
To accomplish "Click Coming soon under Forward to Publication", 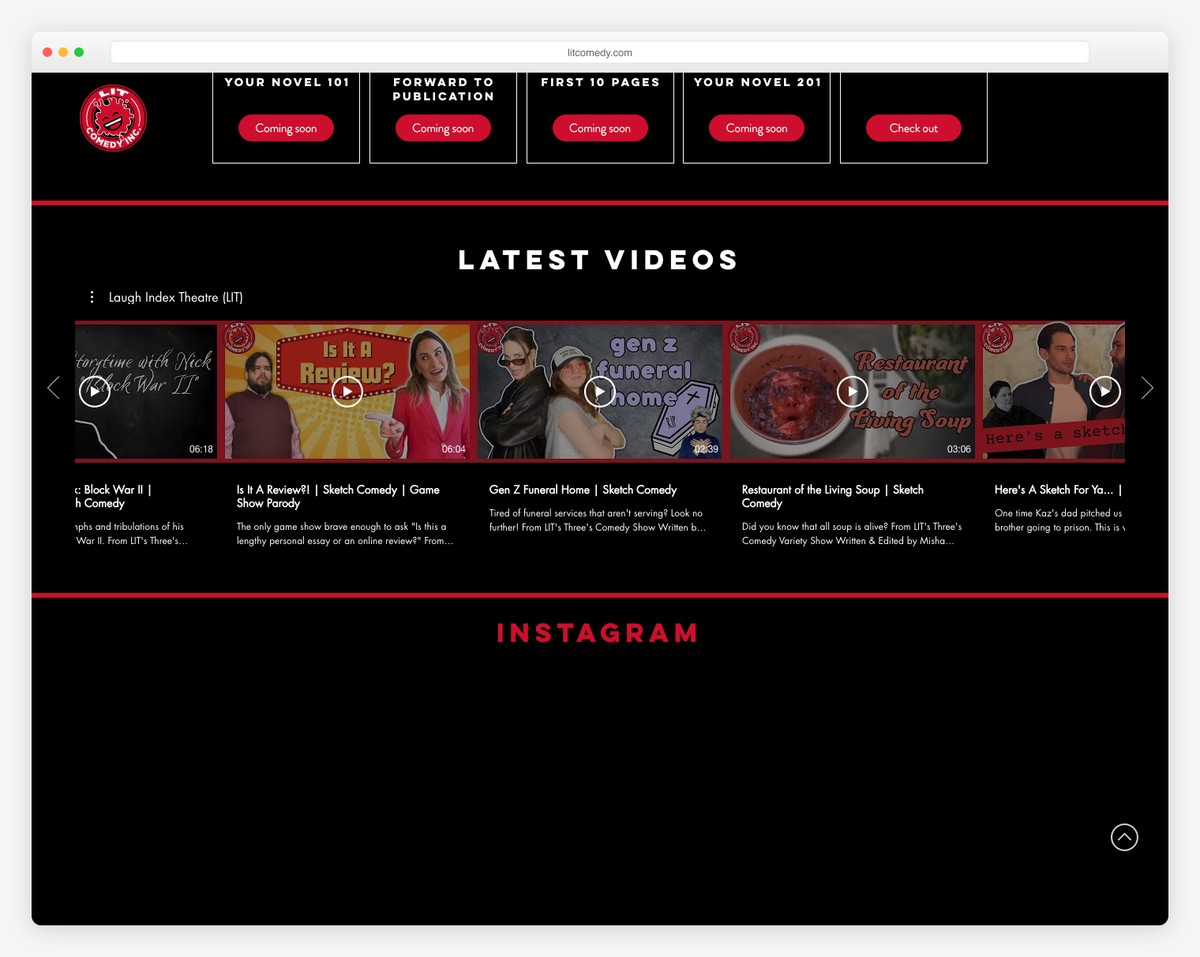I will pos(443,128).
